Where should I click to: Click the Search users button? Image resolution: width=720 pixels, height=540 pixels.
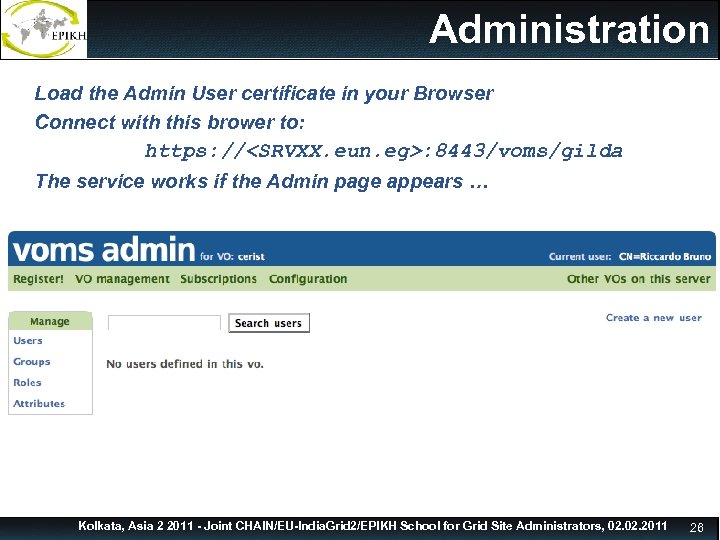click(269, 323)
